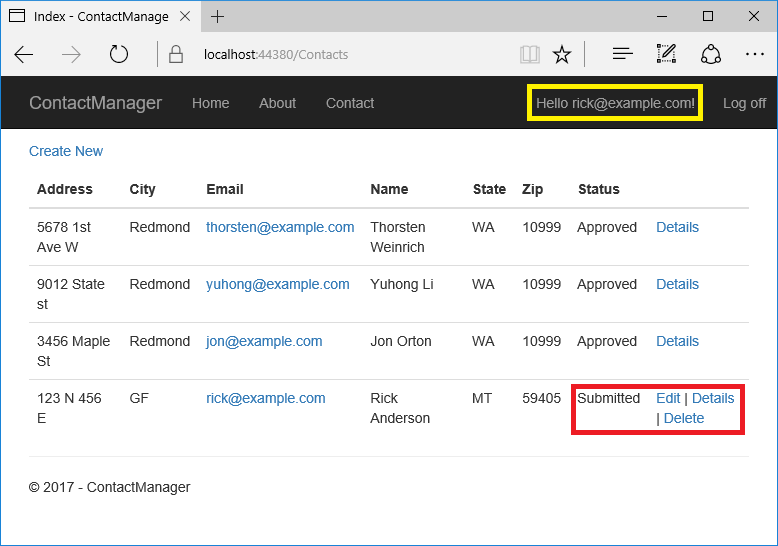Add page to favorites with star icon
Image resolution: width=778 pixels, height=546 pixels.
coord(562,55)
